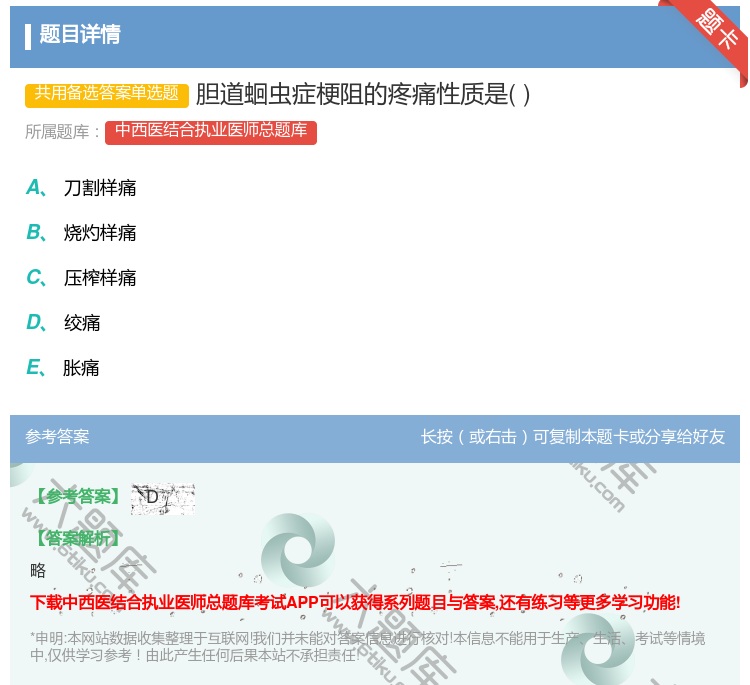Select option B 烧灼样痛
Viewport: 750px width, 685px height.
click(x=81, y=232)
